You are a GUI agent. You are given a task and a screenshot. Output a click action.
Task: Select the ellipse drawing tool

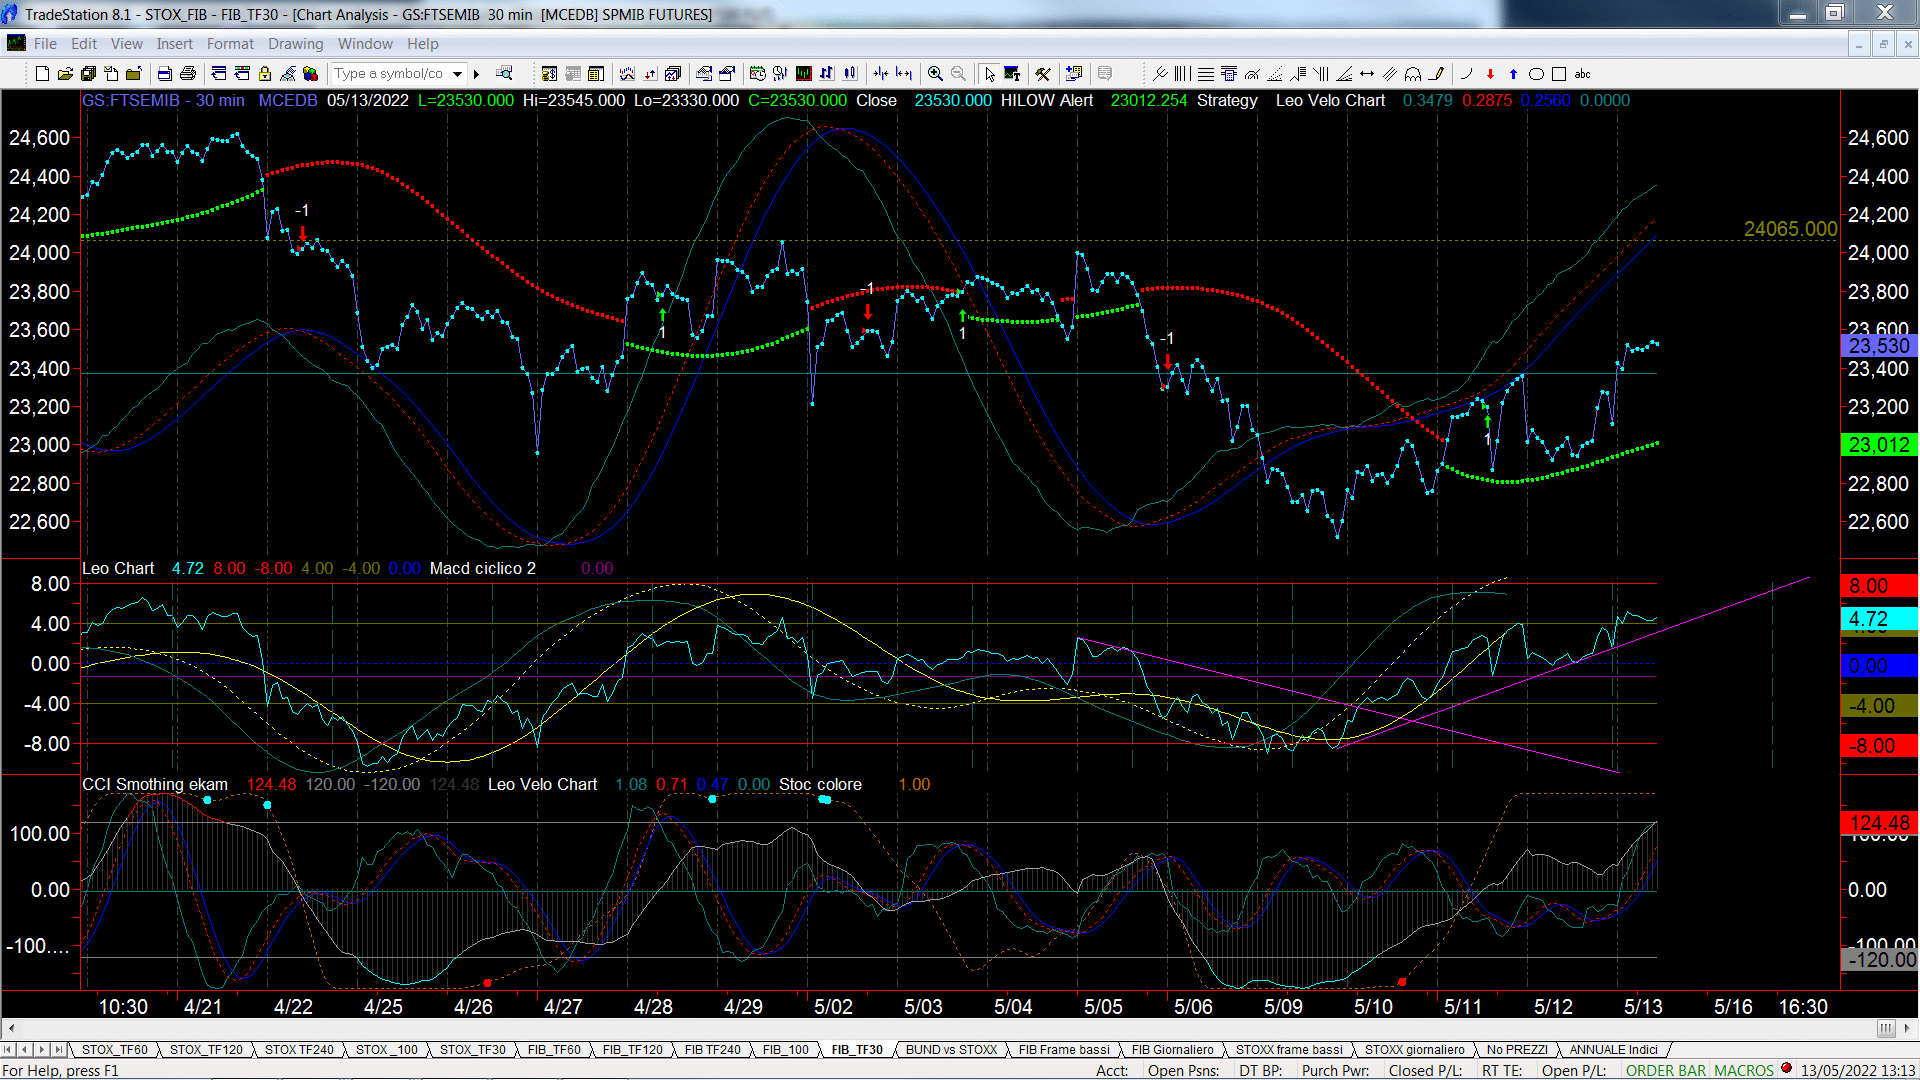pos(1536,74)
